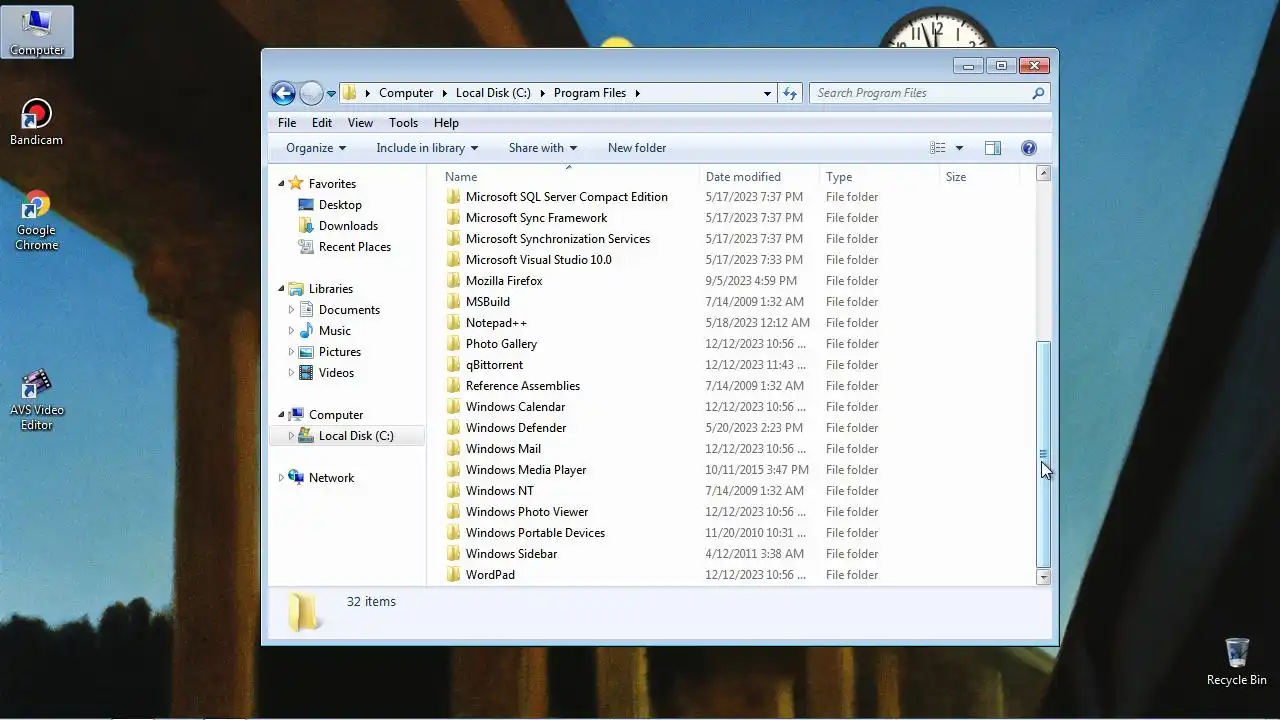Viewport: 1280px width, 720px height.
Task: Collapse the Favorites group
Action: click(281, 184)
